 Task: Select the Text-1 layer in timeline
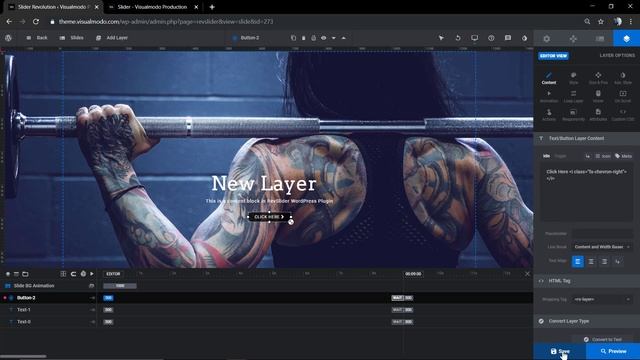(x=24, y=310)
